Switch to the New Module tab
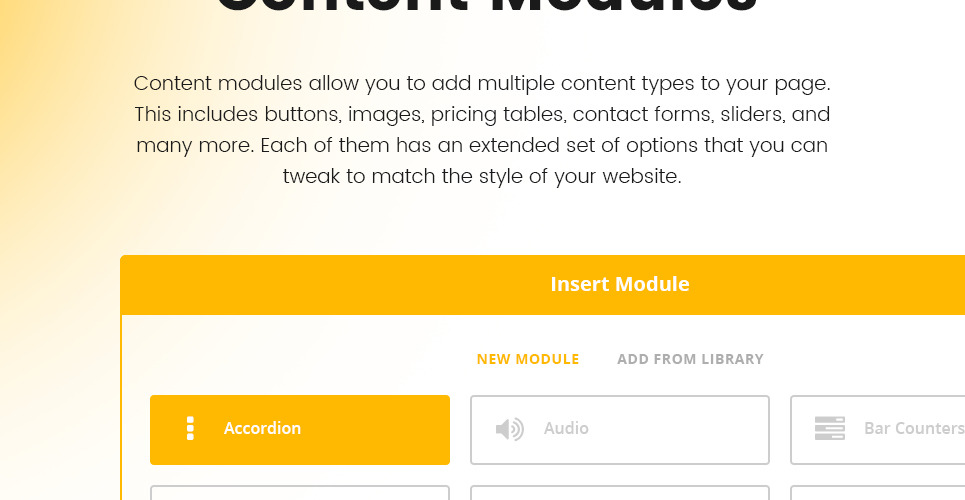The height and width of the screenshot is (500, 965). point(528,359)
